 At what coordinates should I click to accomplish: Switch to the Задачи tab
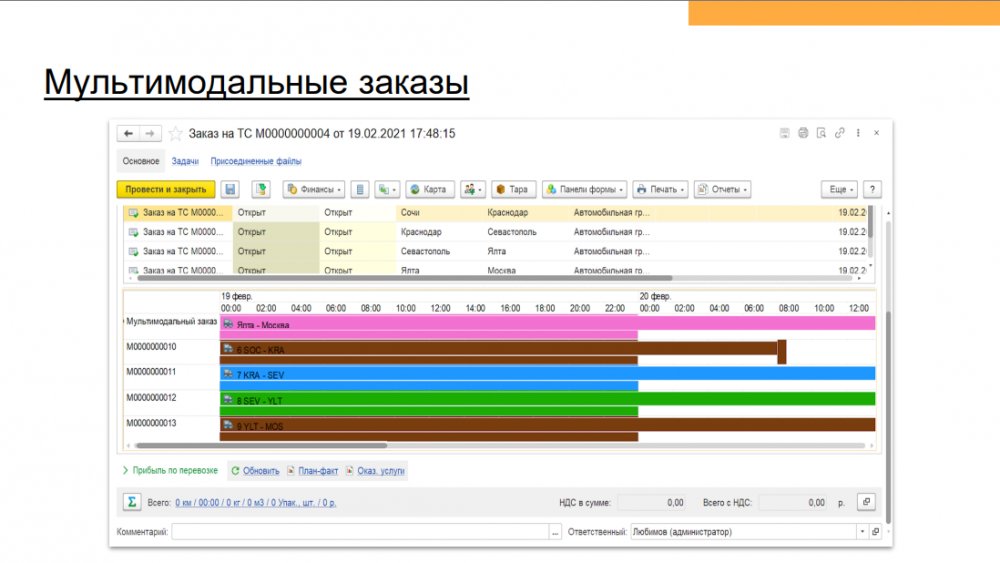coord(184,161)
